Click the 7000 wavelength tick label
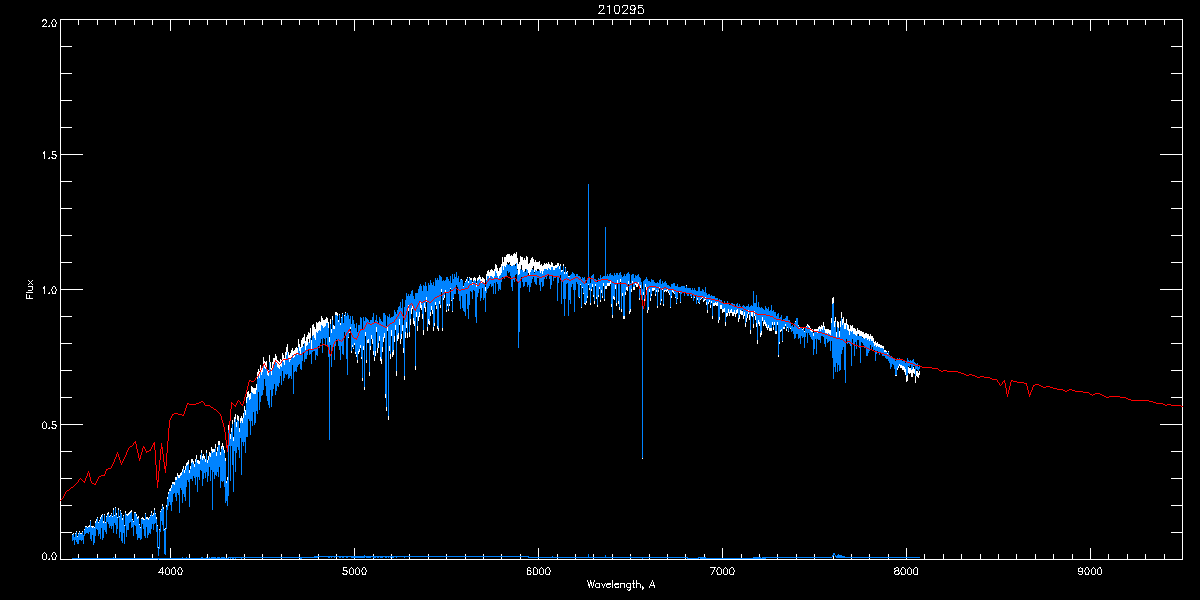This screenshot has height=600, width=1200. [x=722, y=572]
